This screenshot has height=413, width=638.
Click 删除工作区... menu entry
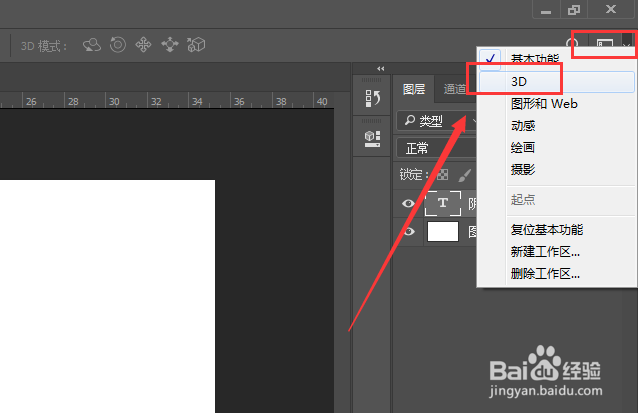(x=556, y=274)
